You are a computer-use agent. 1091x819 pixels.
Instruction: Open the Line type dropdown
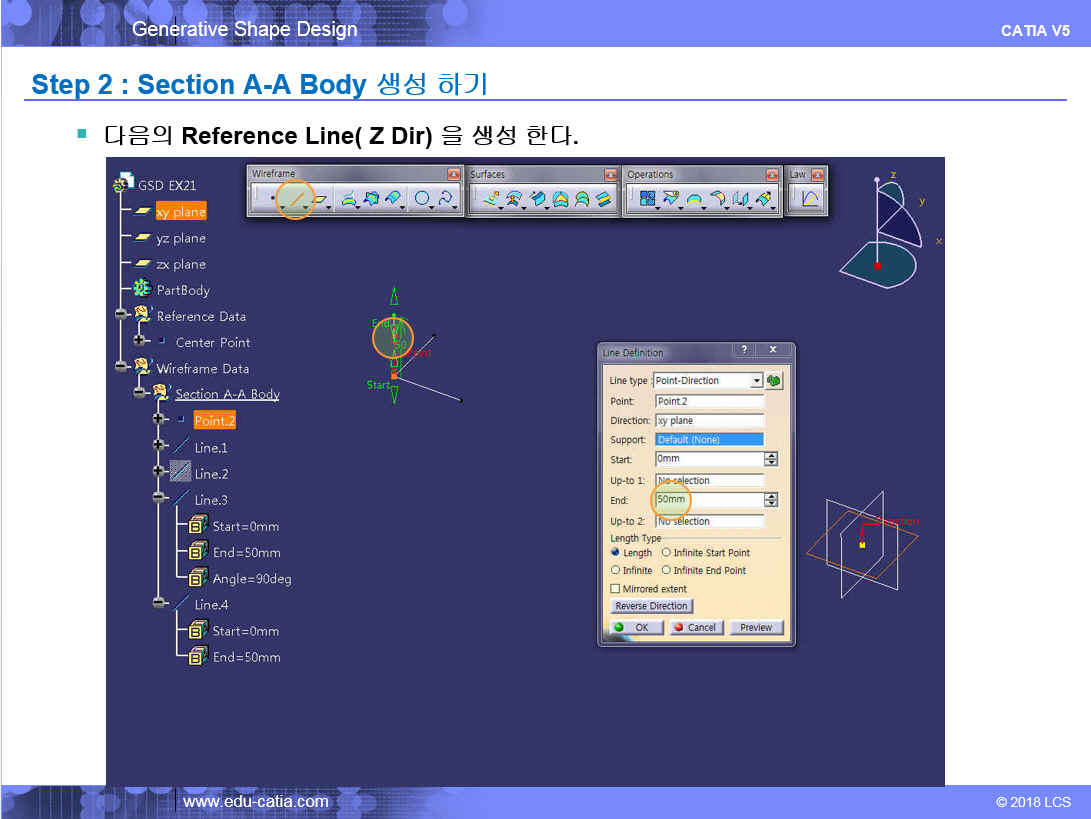(x=757, y=381)
